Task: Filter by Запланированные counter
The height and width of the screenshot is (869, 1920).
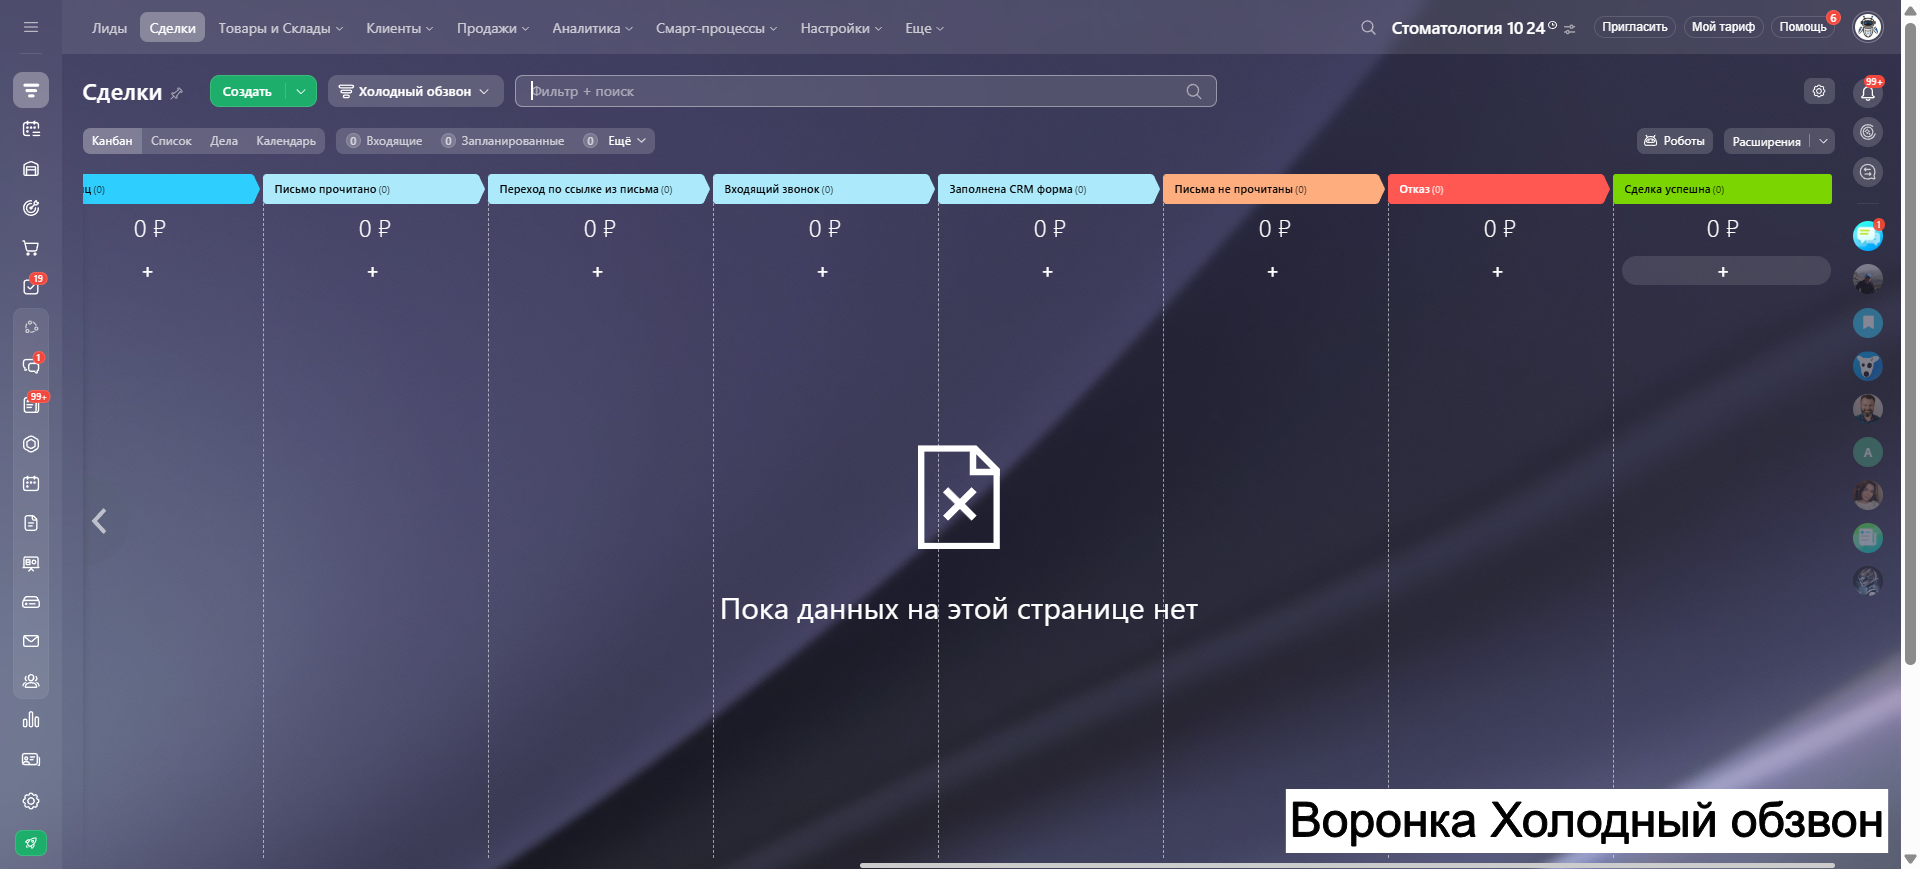Action: click(x=503, y=141)
